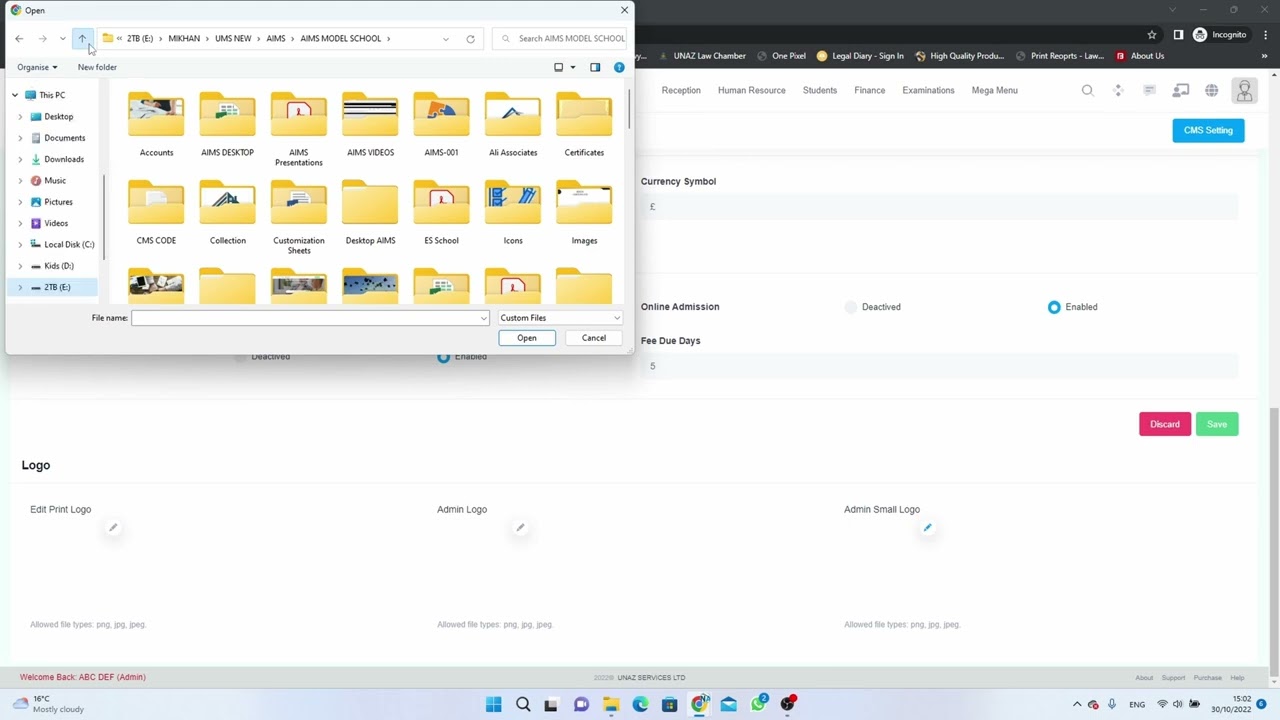Expand the Desktop tree node

coord(20,117)
